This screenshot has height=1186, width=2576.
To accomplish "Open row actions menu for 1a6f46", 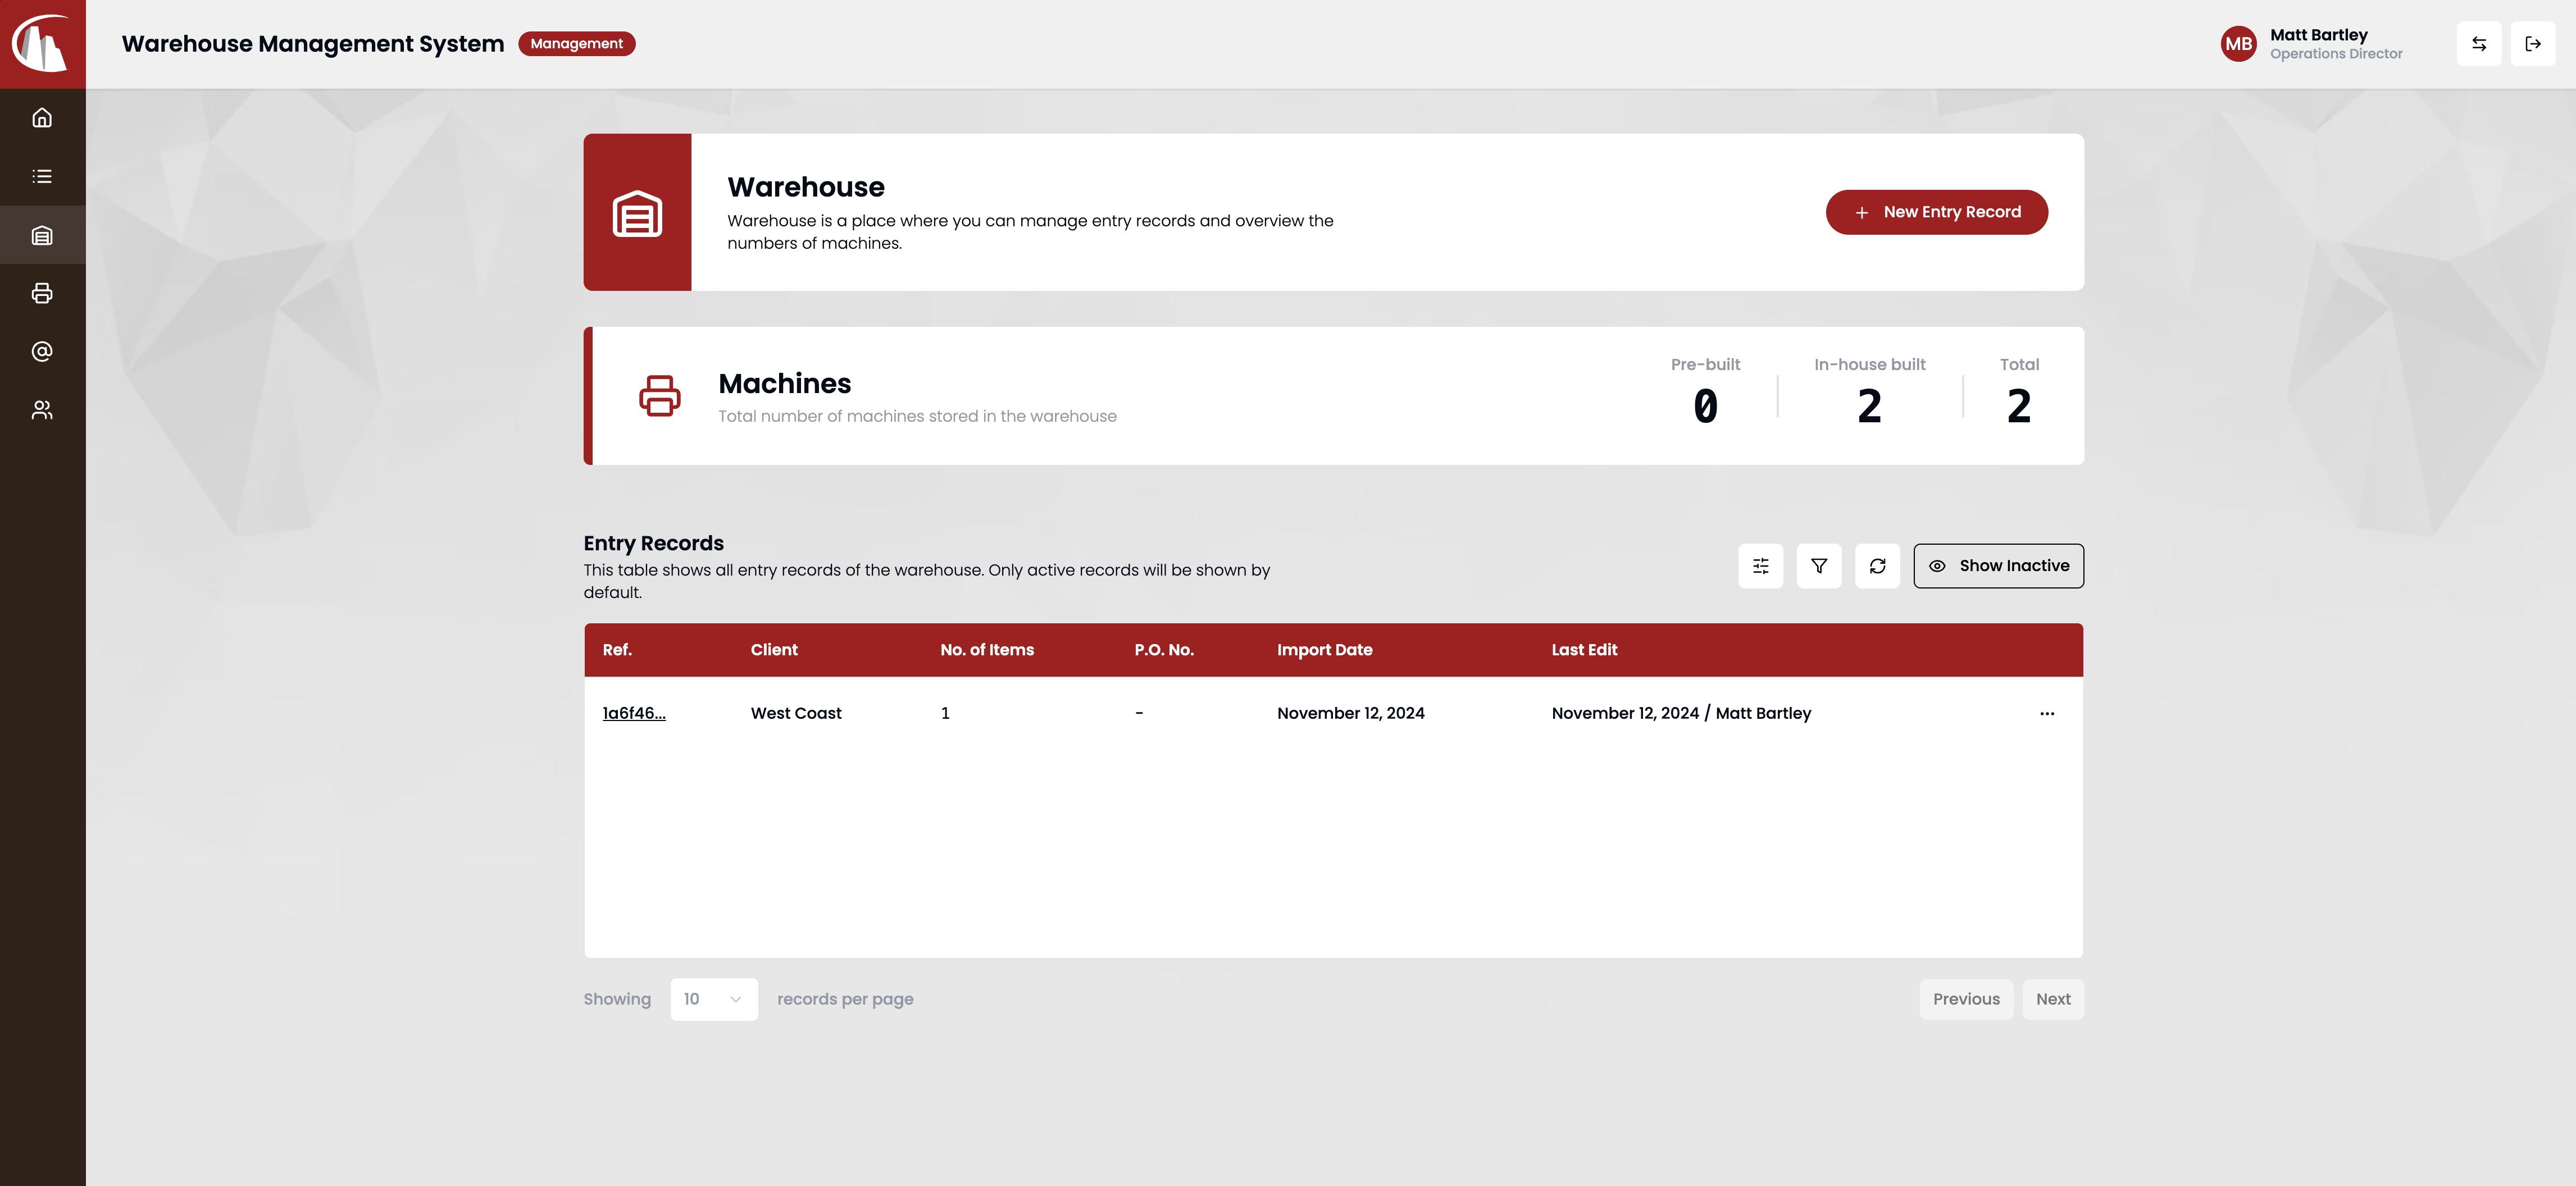I will 2046,714.
